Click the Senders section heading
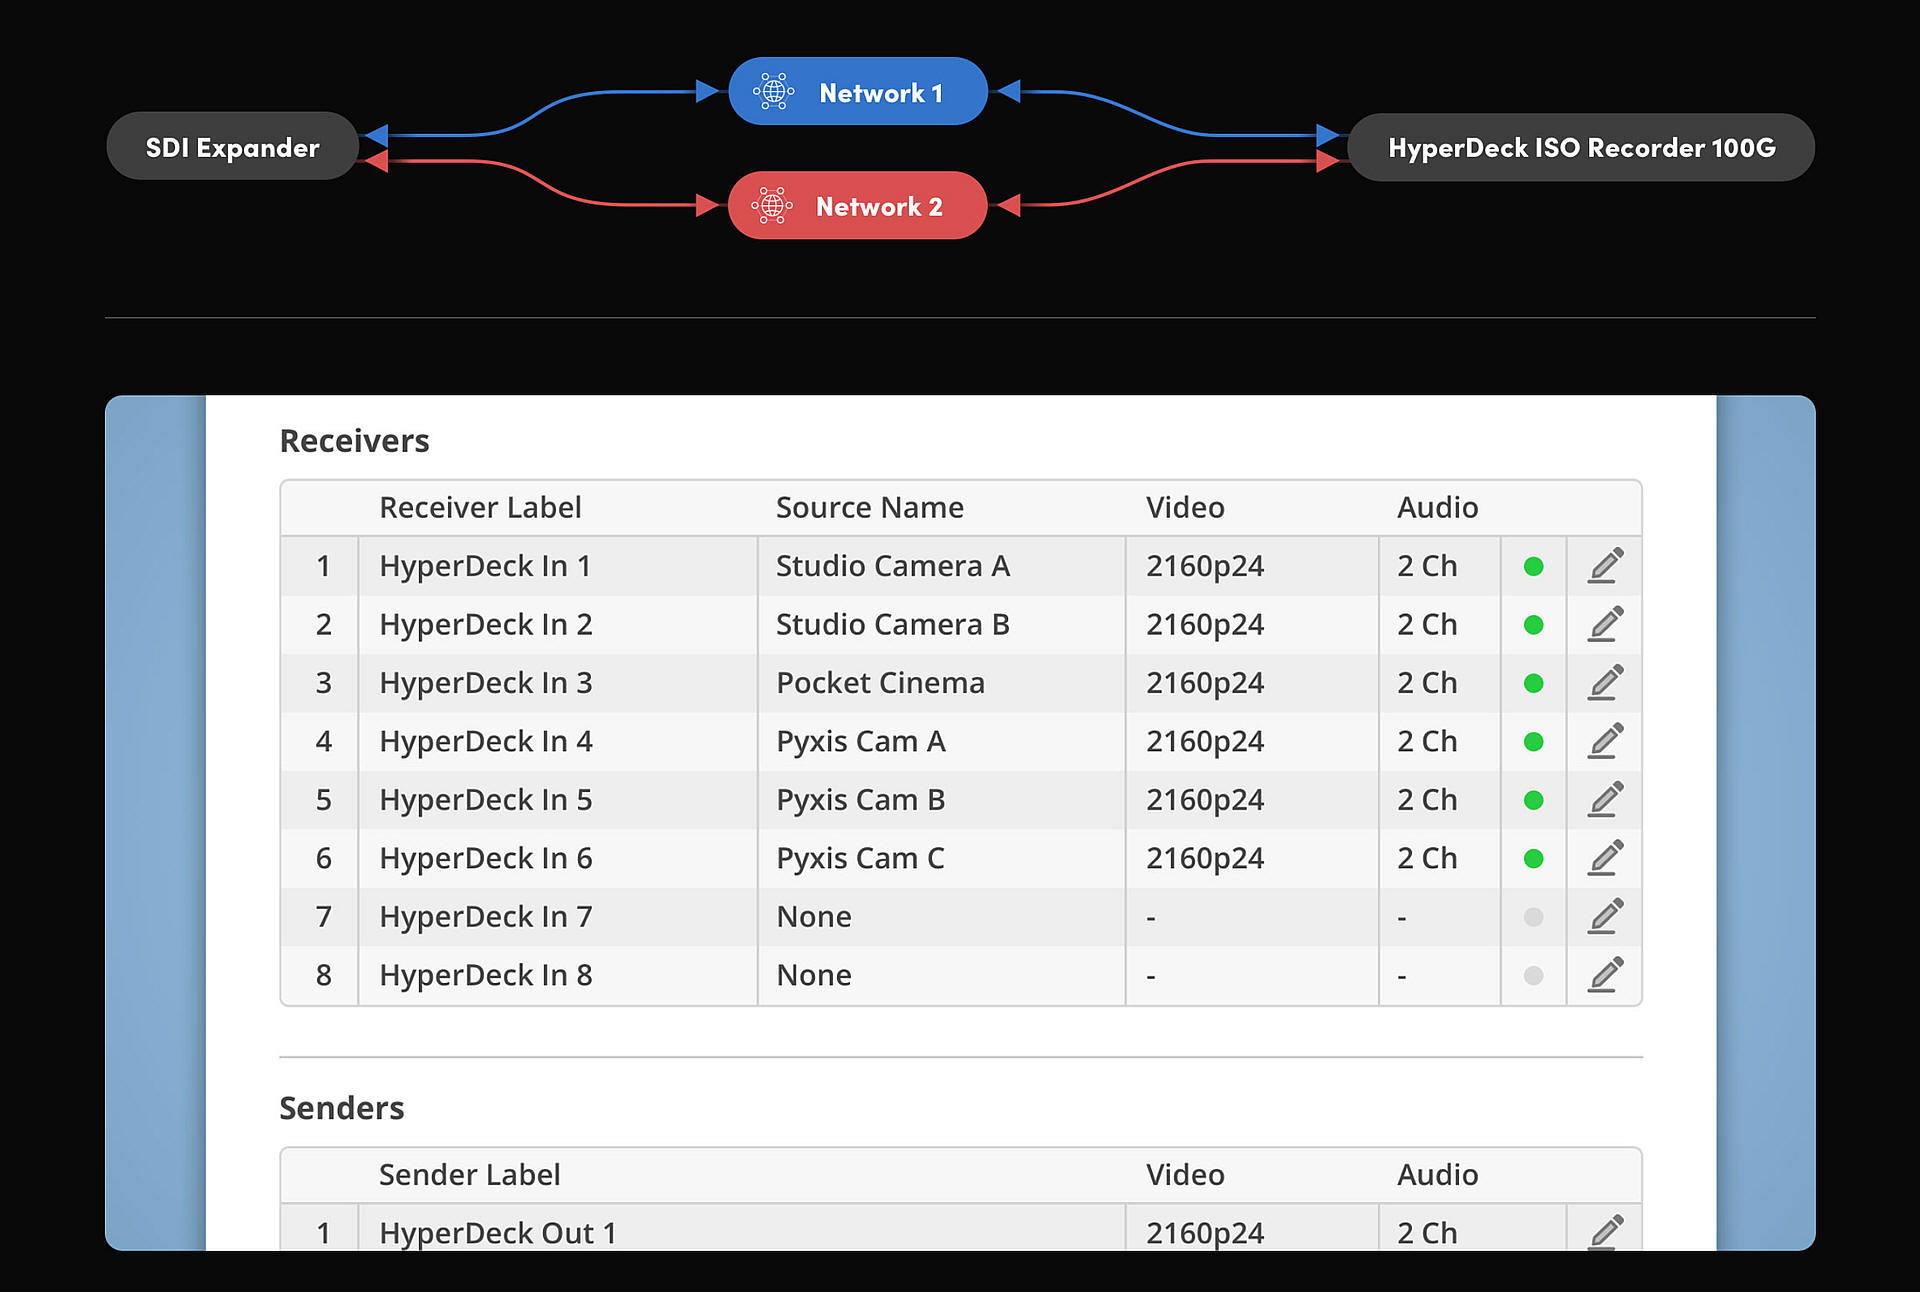 coord(342,1108)
